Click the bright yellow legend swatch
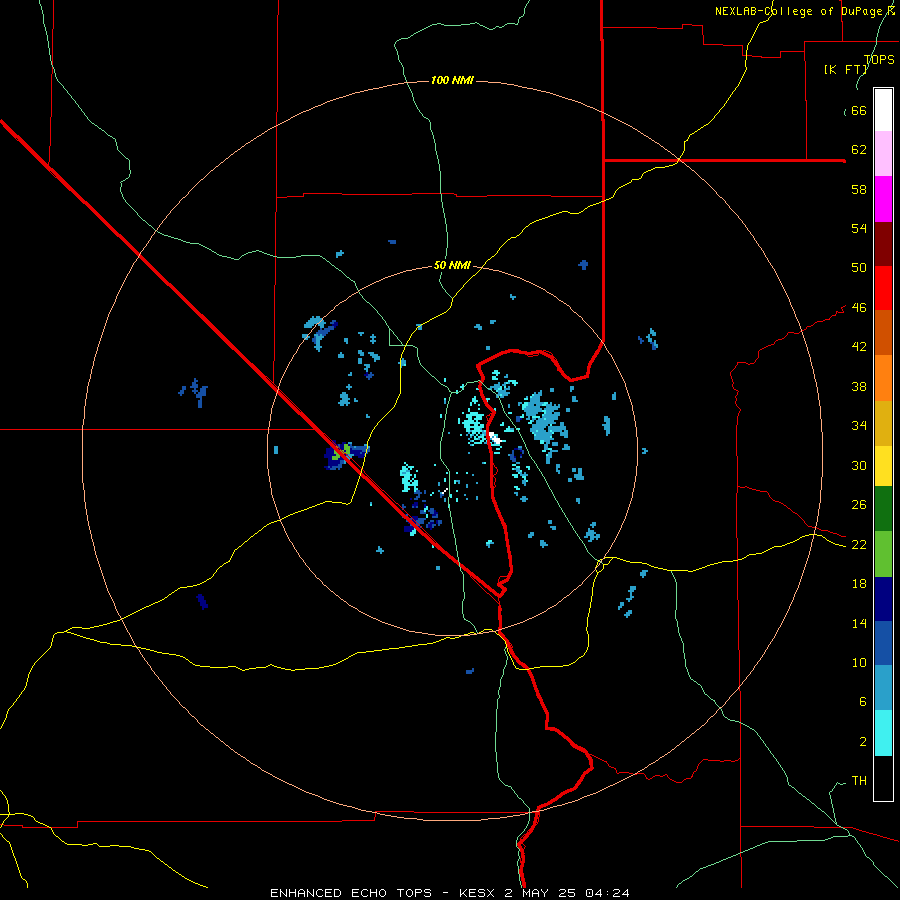Viewport: 900px width, 900px height. coord(883,465)
